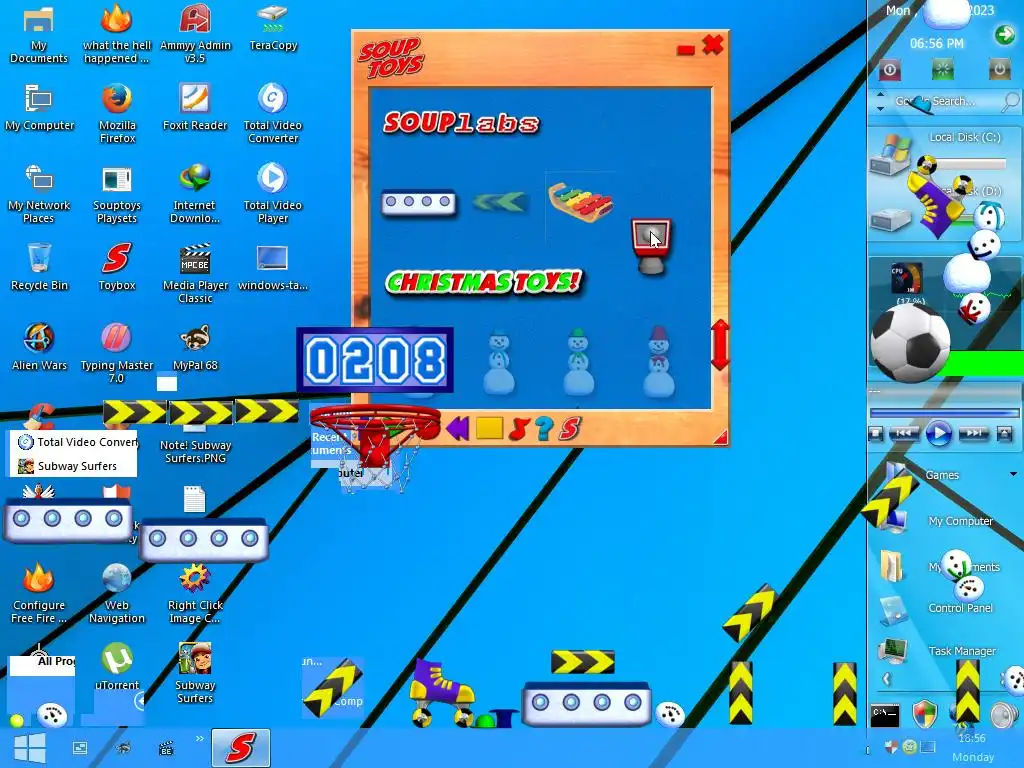Image resolution: width=1024 pixels, height=768 pixels.
Task: Open Total Video Converter desktop icon
Action: 272,114
